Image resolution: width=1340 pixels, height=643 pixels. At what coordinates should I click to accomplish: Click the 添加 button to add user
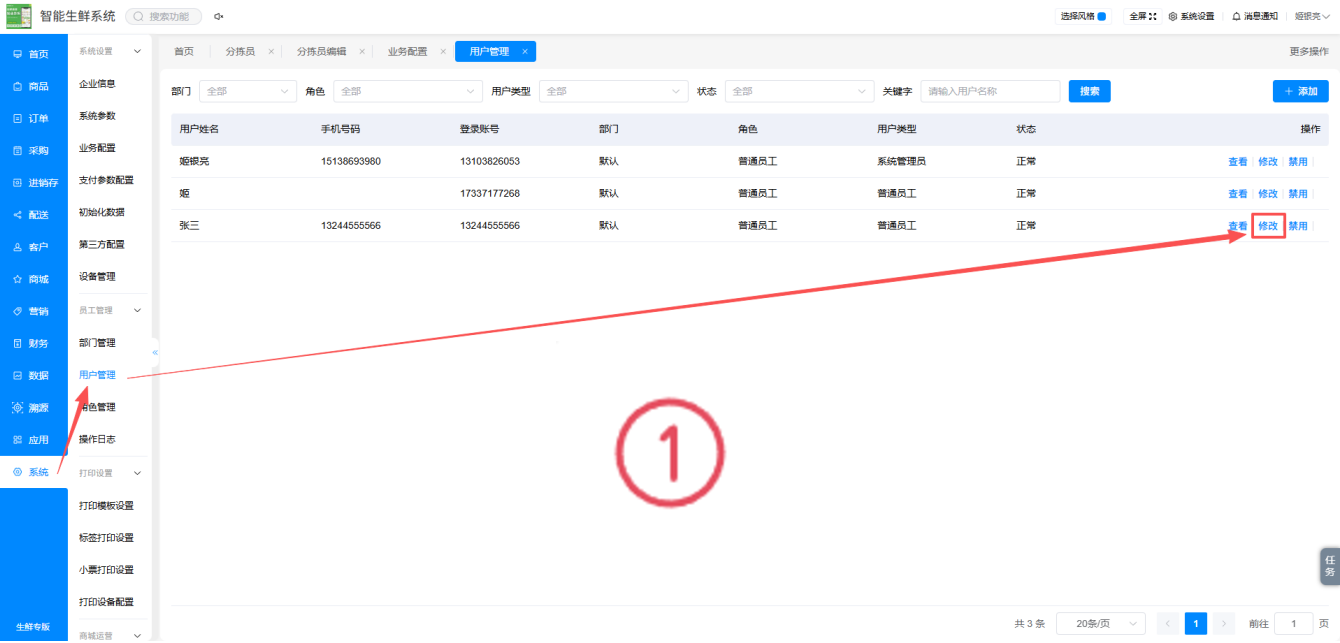click(1301, 91)
